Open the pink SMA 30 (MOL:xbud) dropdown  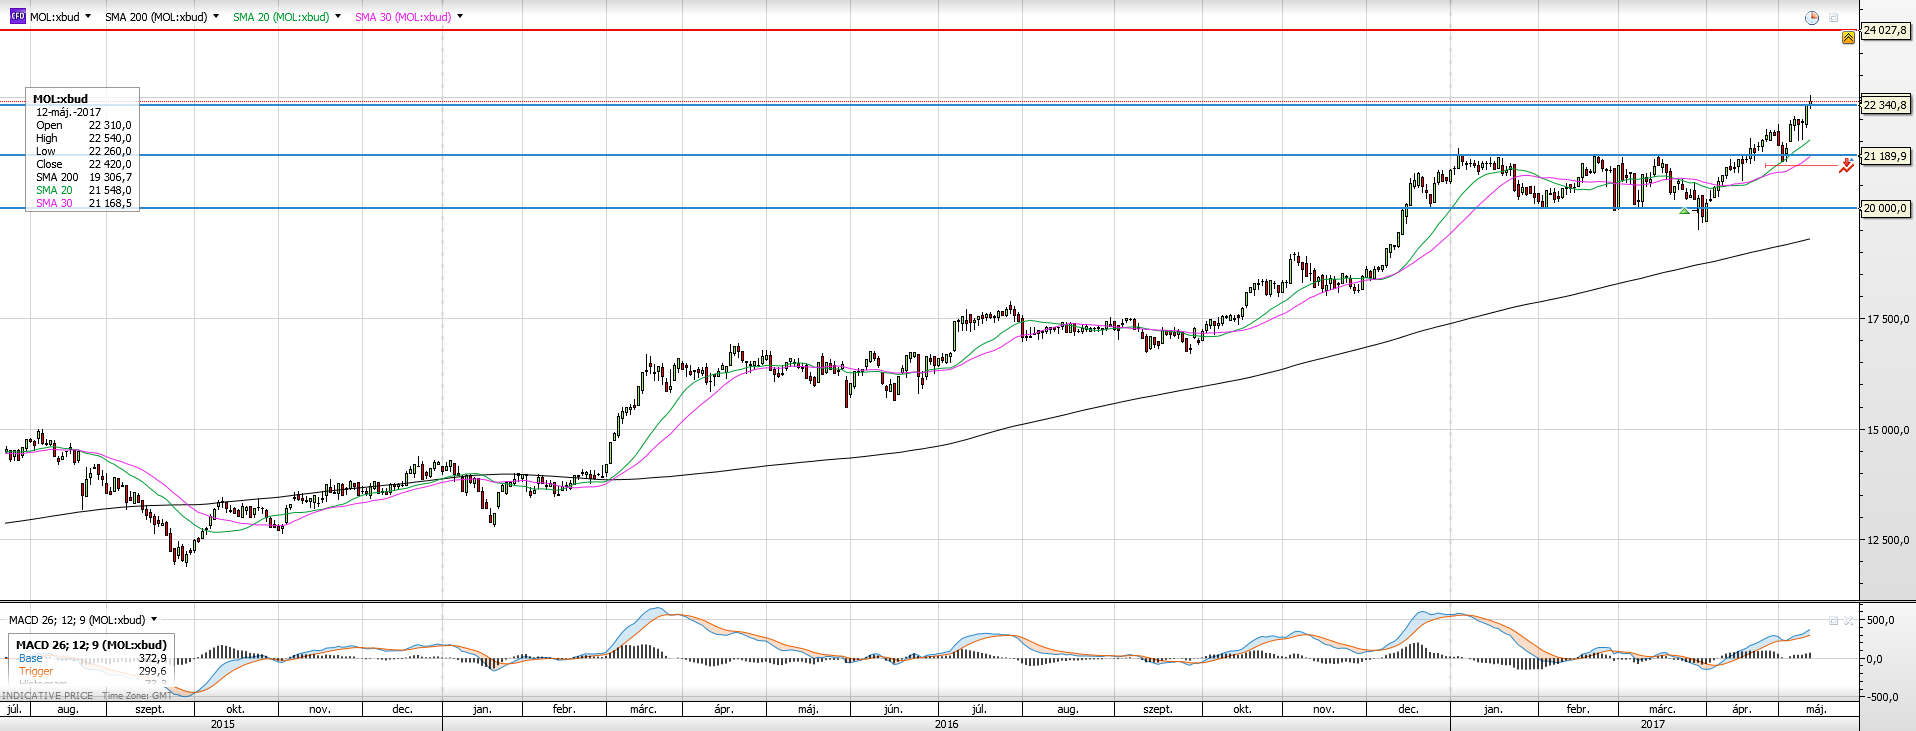tap(460, 17)
